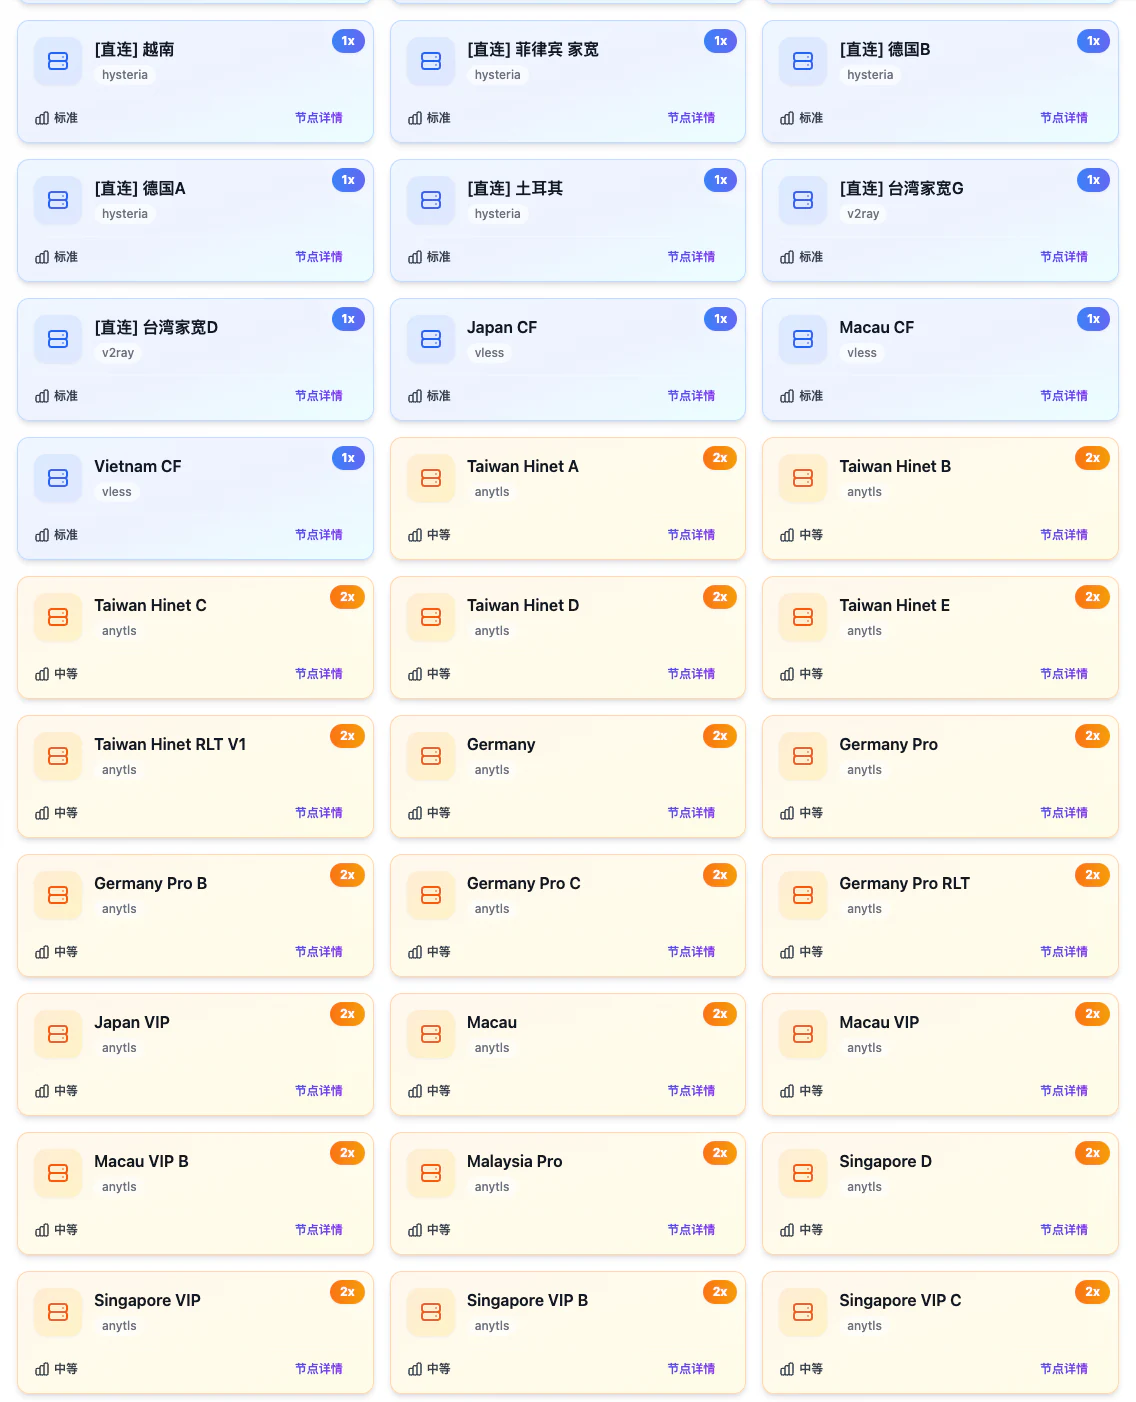Click the orange server icon on Taiwan Hinet D
The width and height of the screenshot is (1136, 1402).
(x=431, y=617)
